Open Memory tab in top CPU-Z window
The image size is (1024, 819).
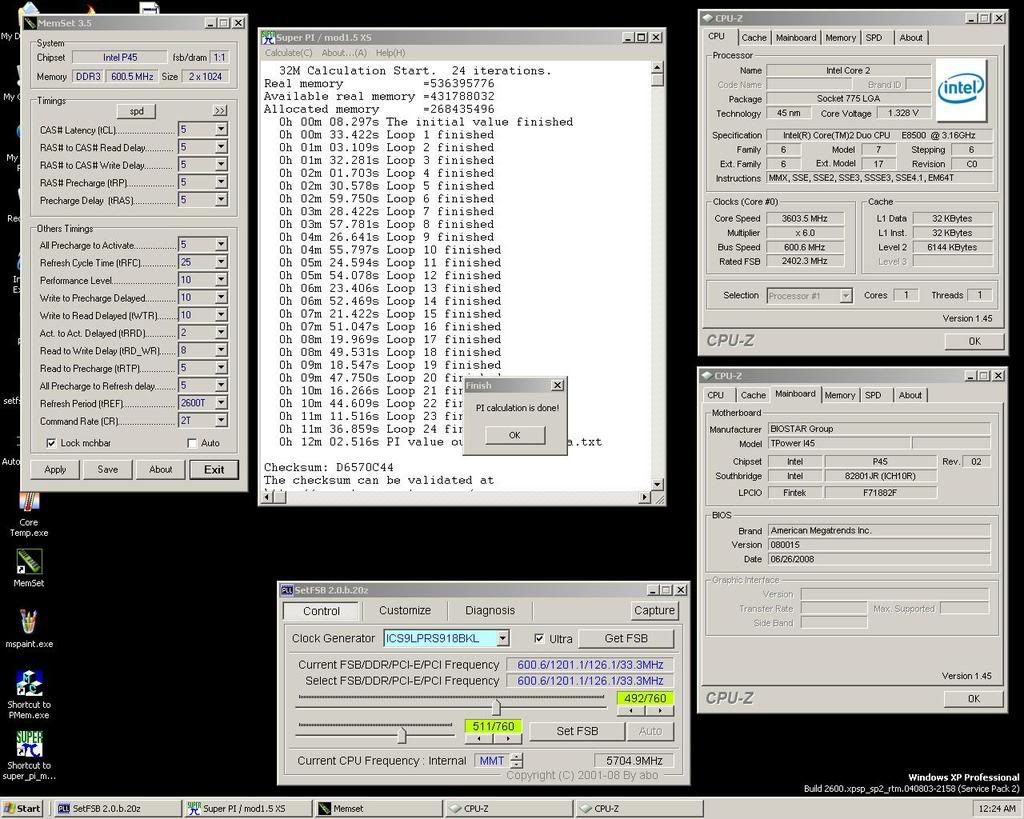(840, 37)
